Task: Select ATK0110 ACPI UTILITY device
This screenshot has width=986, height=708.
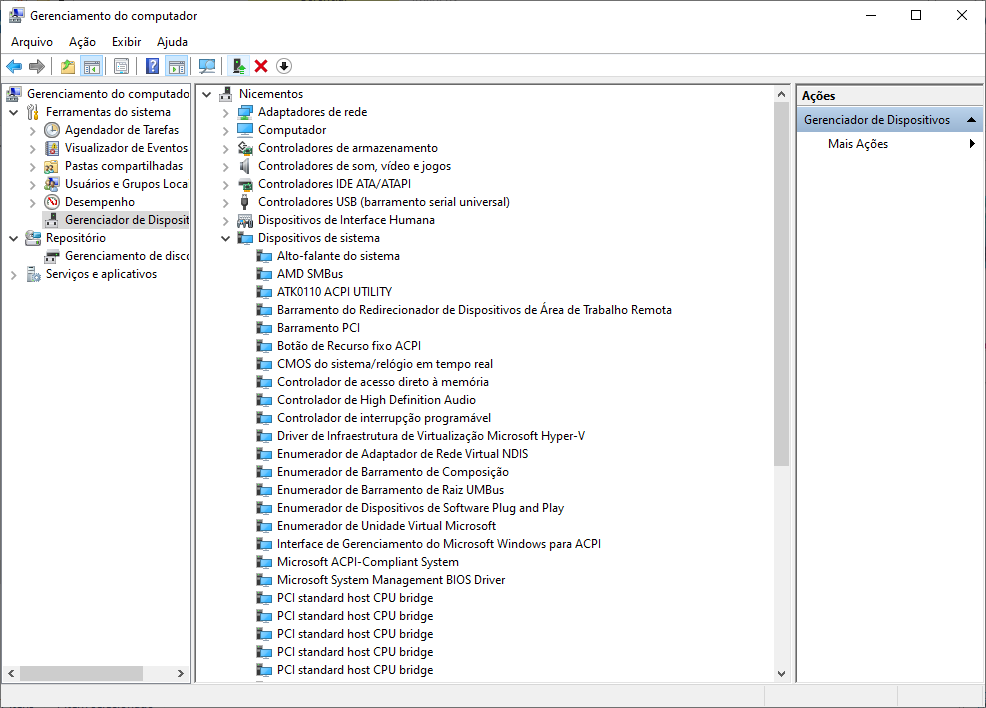Action: (x=335, y=292)
